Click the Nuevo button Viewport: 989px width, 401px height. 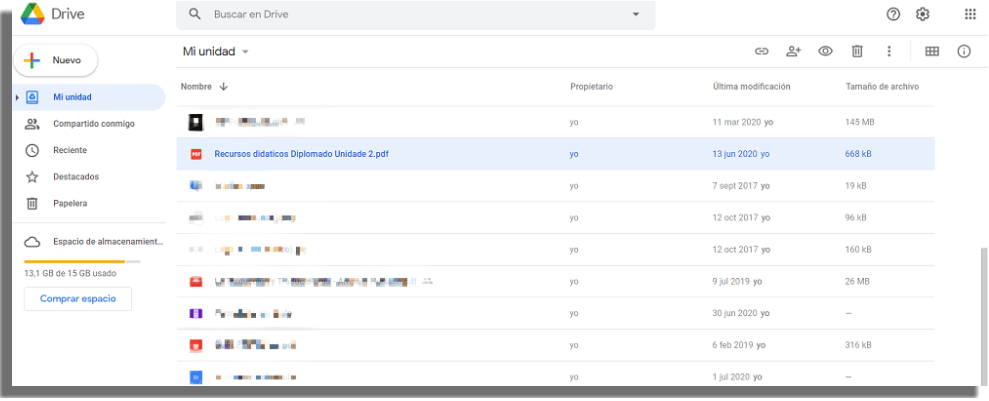[56, 61]
